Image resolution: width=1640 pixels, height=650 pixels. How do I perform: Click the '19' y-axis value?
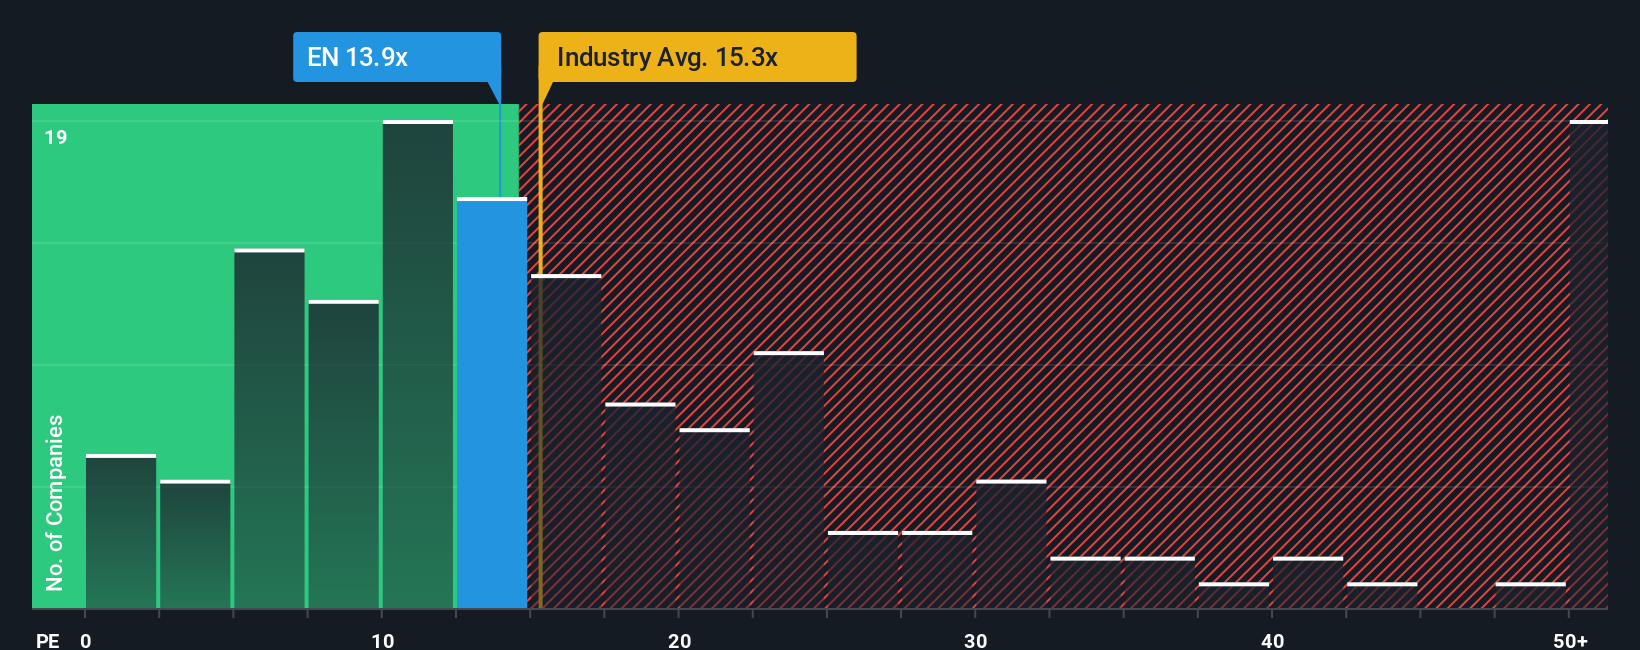pos(56,138)
